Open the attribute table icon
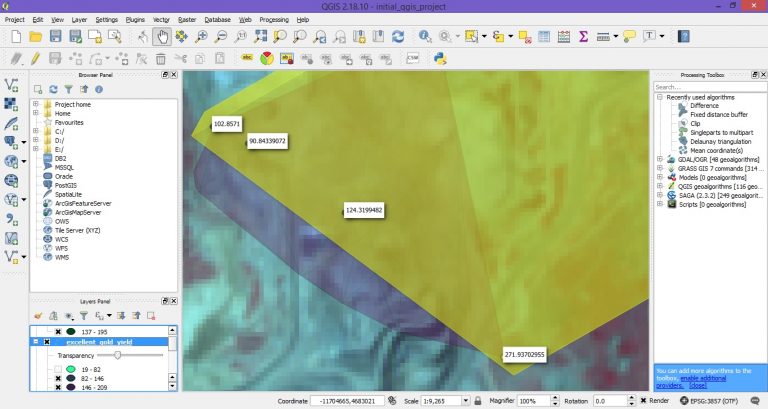The height and width of the screenshot is (409, 768). point(544,36)
